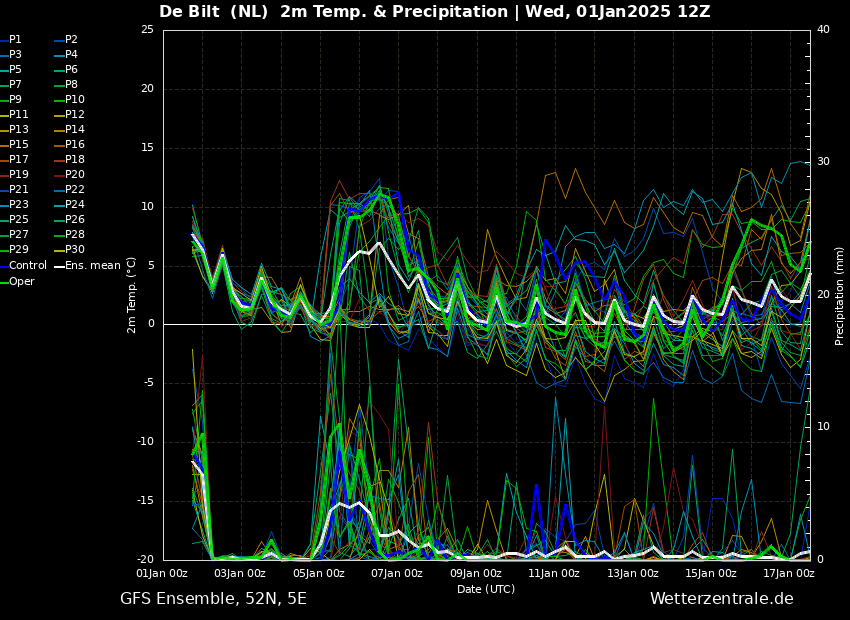Click the Oper legend entry
The image size is (850, 620).
coord(21,281)
